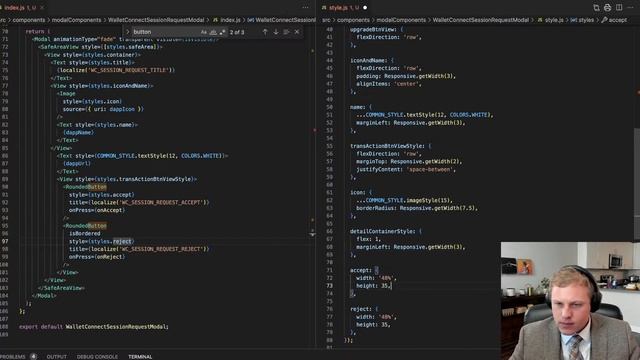Toggle Find in Selection option
The width and height of the screenshot is (640, 360).
pyautogui.click(x=287, y=32)
